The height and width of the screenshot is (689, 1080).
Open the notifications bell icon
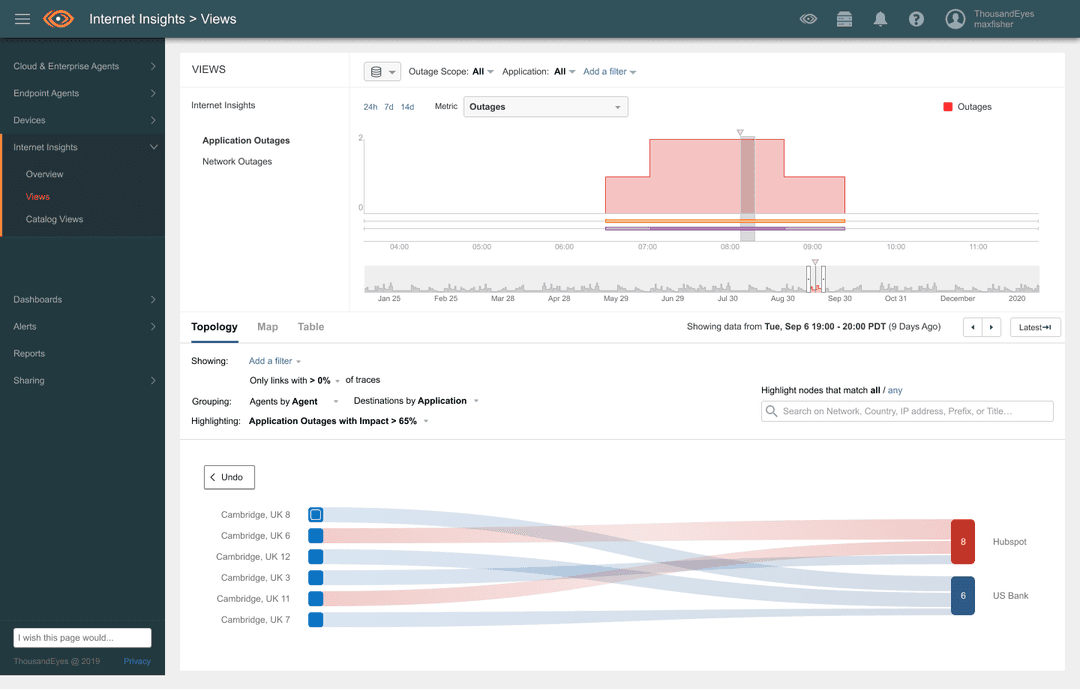pos(881,19)
